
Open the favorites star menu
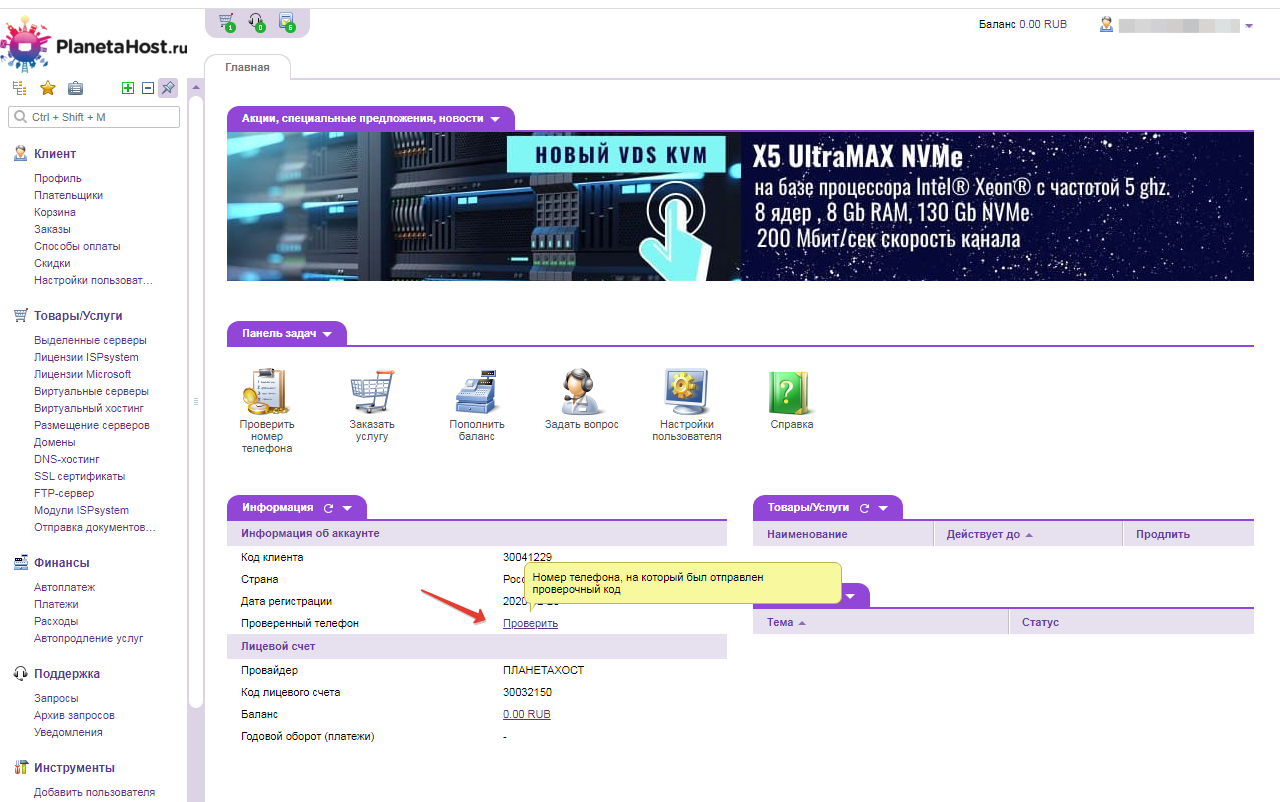47,88
